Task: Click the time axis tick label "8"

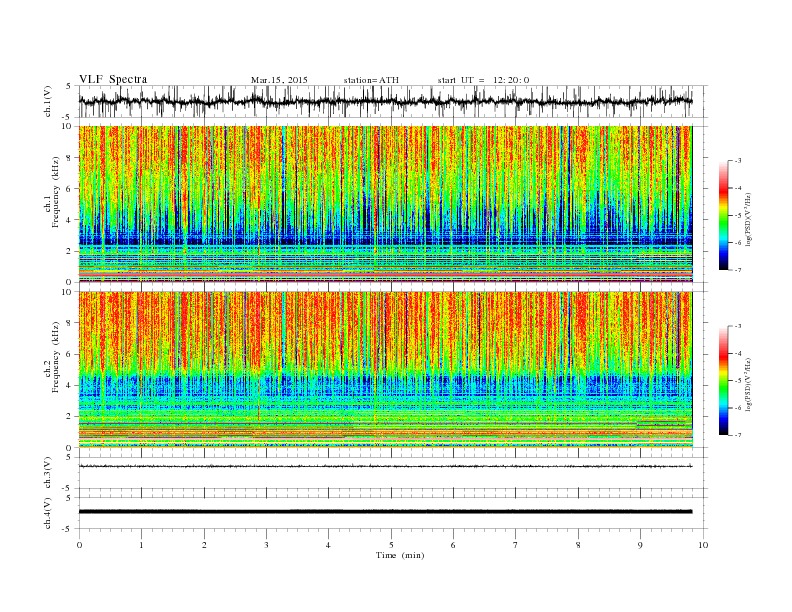Action: pyautogui.click(x=578, y=545)
